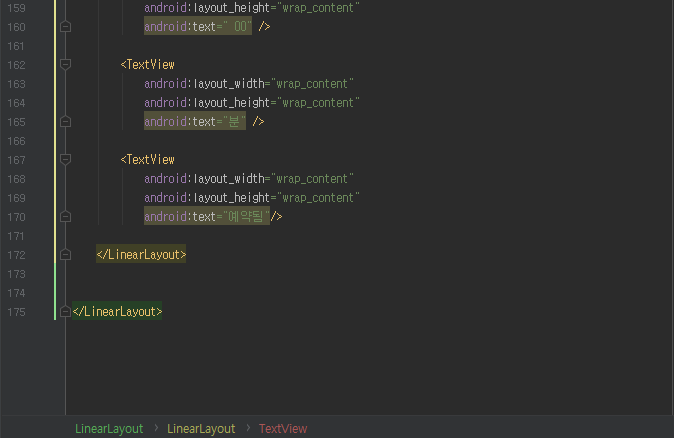The image size is (674, 438).
Task: Click layout_width attribute on line 168
Action: click(249, 178)
